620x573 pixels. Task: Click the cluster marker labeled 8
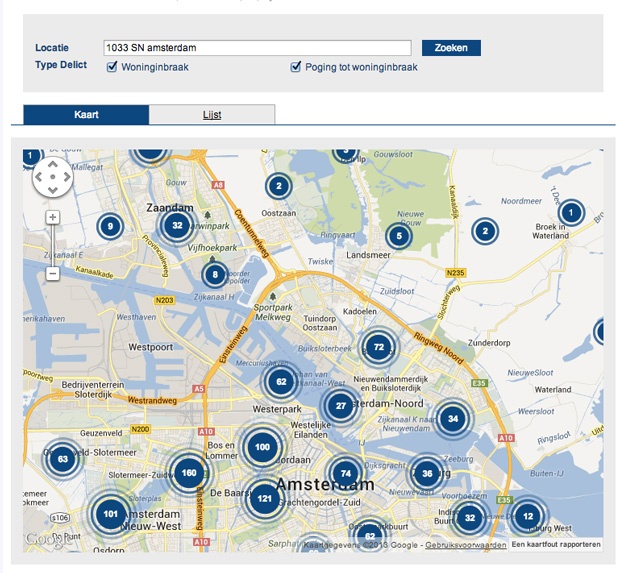pyautogui.click(x=215, y=274)
